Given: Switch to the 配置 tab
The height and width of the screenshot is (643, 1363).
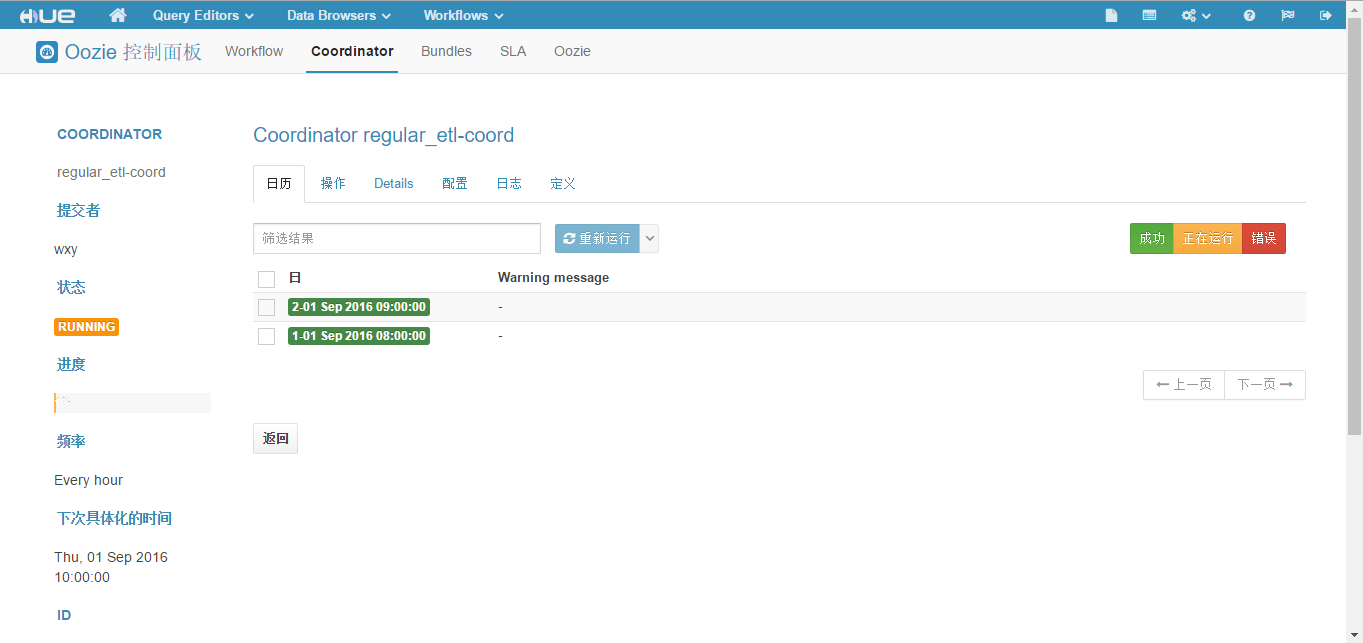Looking at the screenshot, I should [x=455, y=184].
